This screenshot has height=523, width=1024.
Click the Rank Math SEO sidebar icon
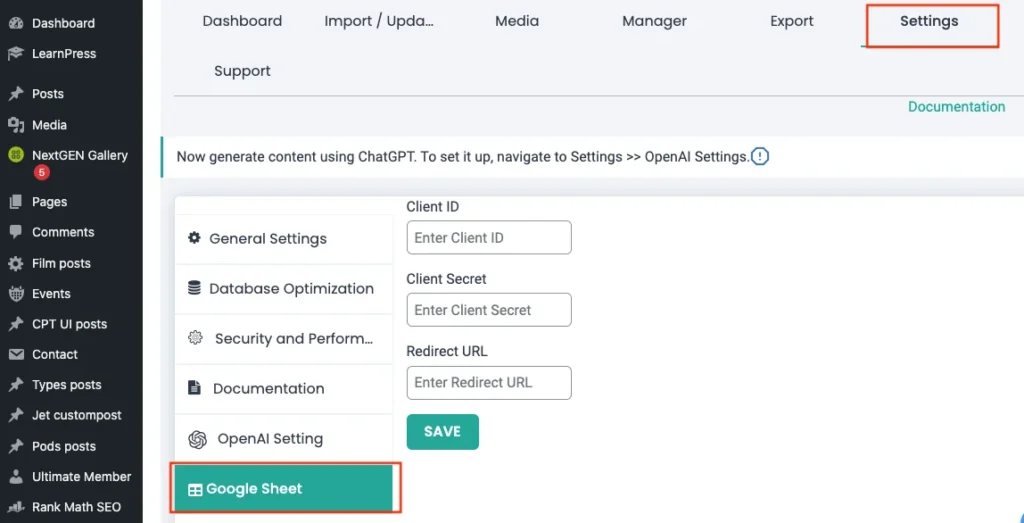click(x=16, y=507)
